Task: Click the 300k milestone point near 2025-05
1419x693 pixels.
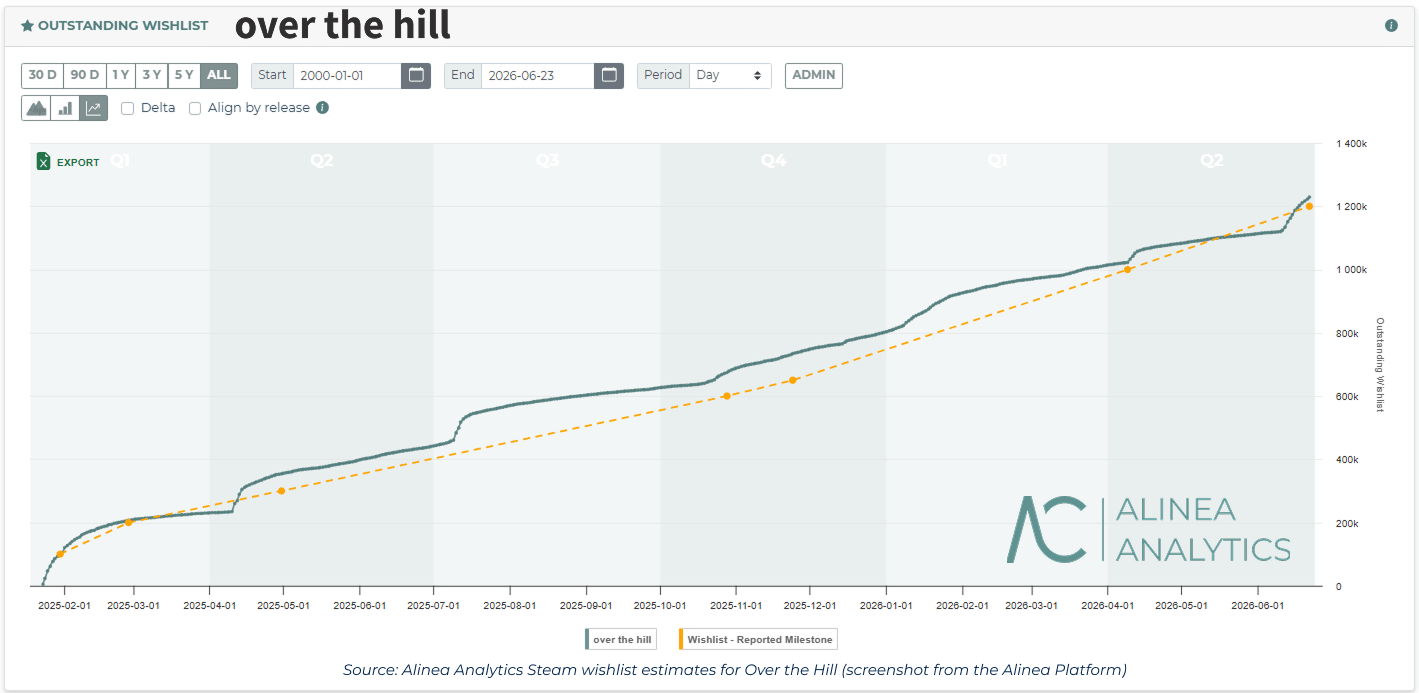Action: pyautogui.click(x=281, y=491)
